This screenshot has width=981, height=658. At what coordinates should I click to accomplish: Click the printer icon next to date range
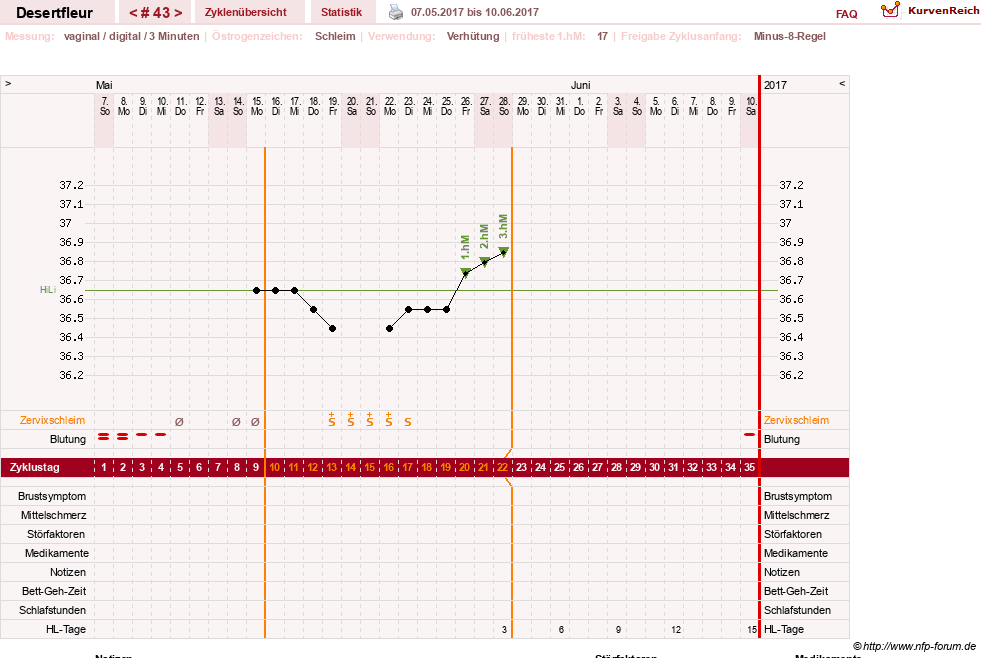(396, 12)
